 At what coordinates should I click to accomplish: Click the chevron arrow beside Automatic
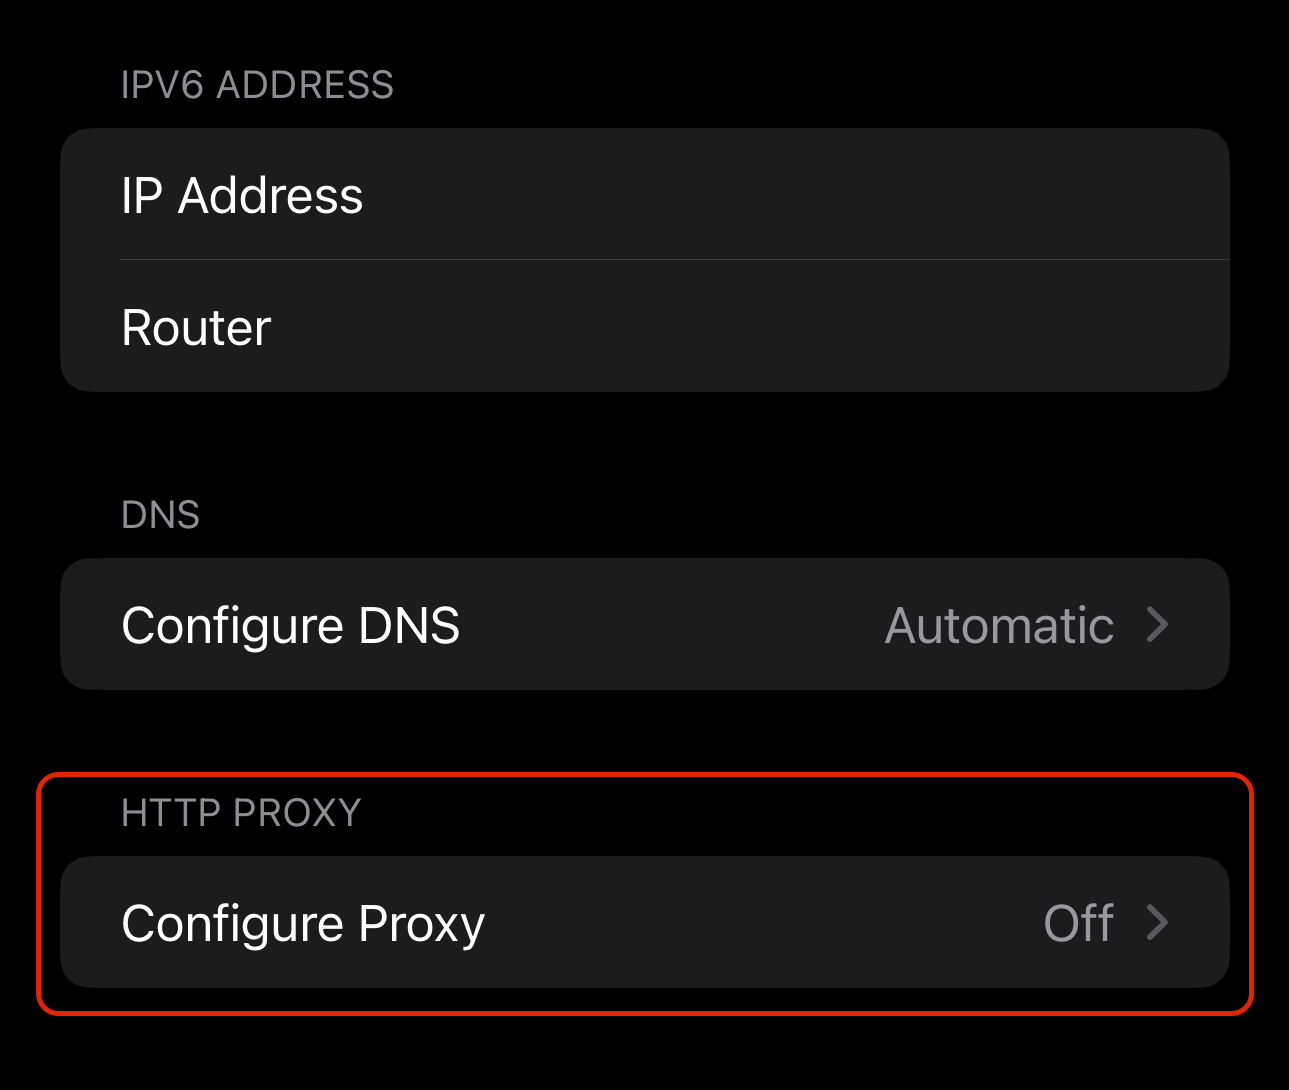pos(1157,625)
